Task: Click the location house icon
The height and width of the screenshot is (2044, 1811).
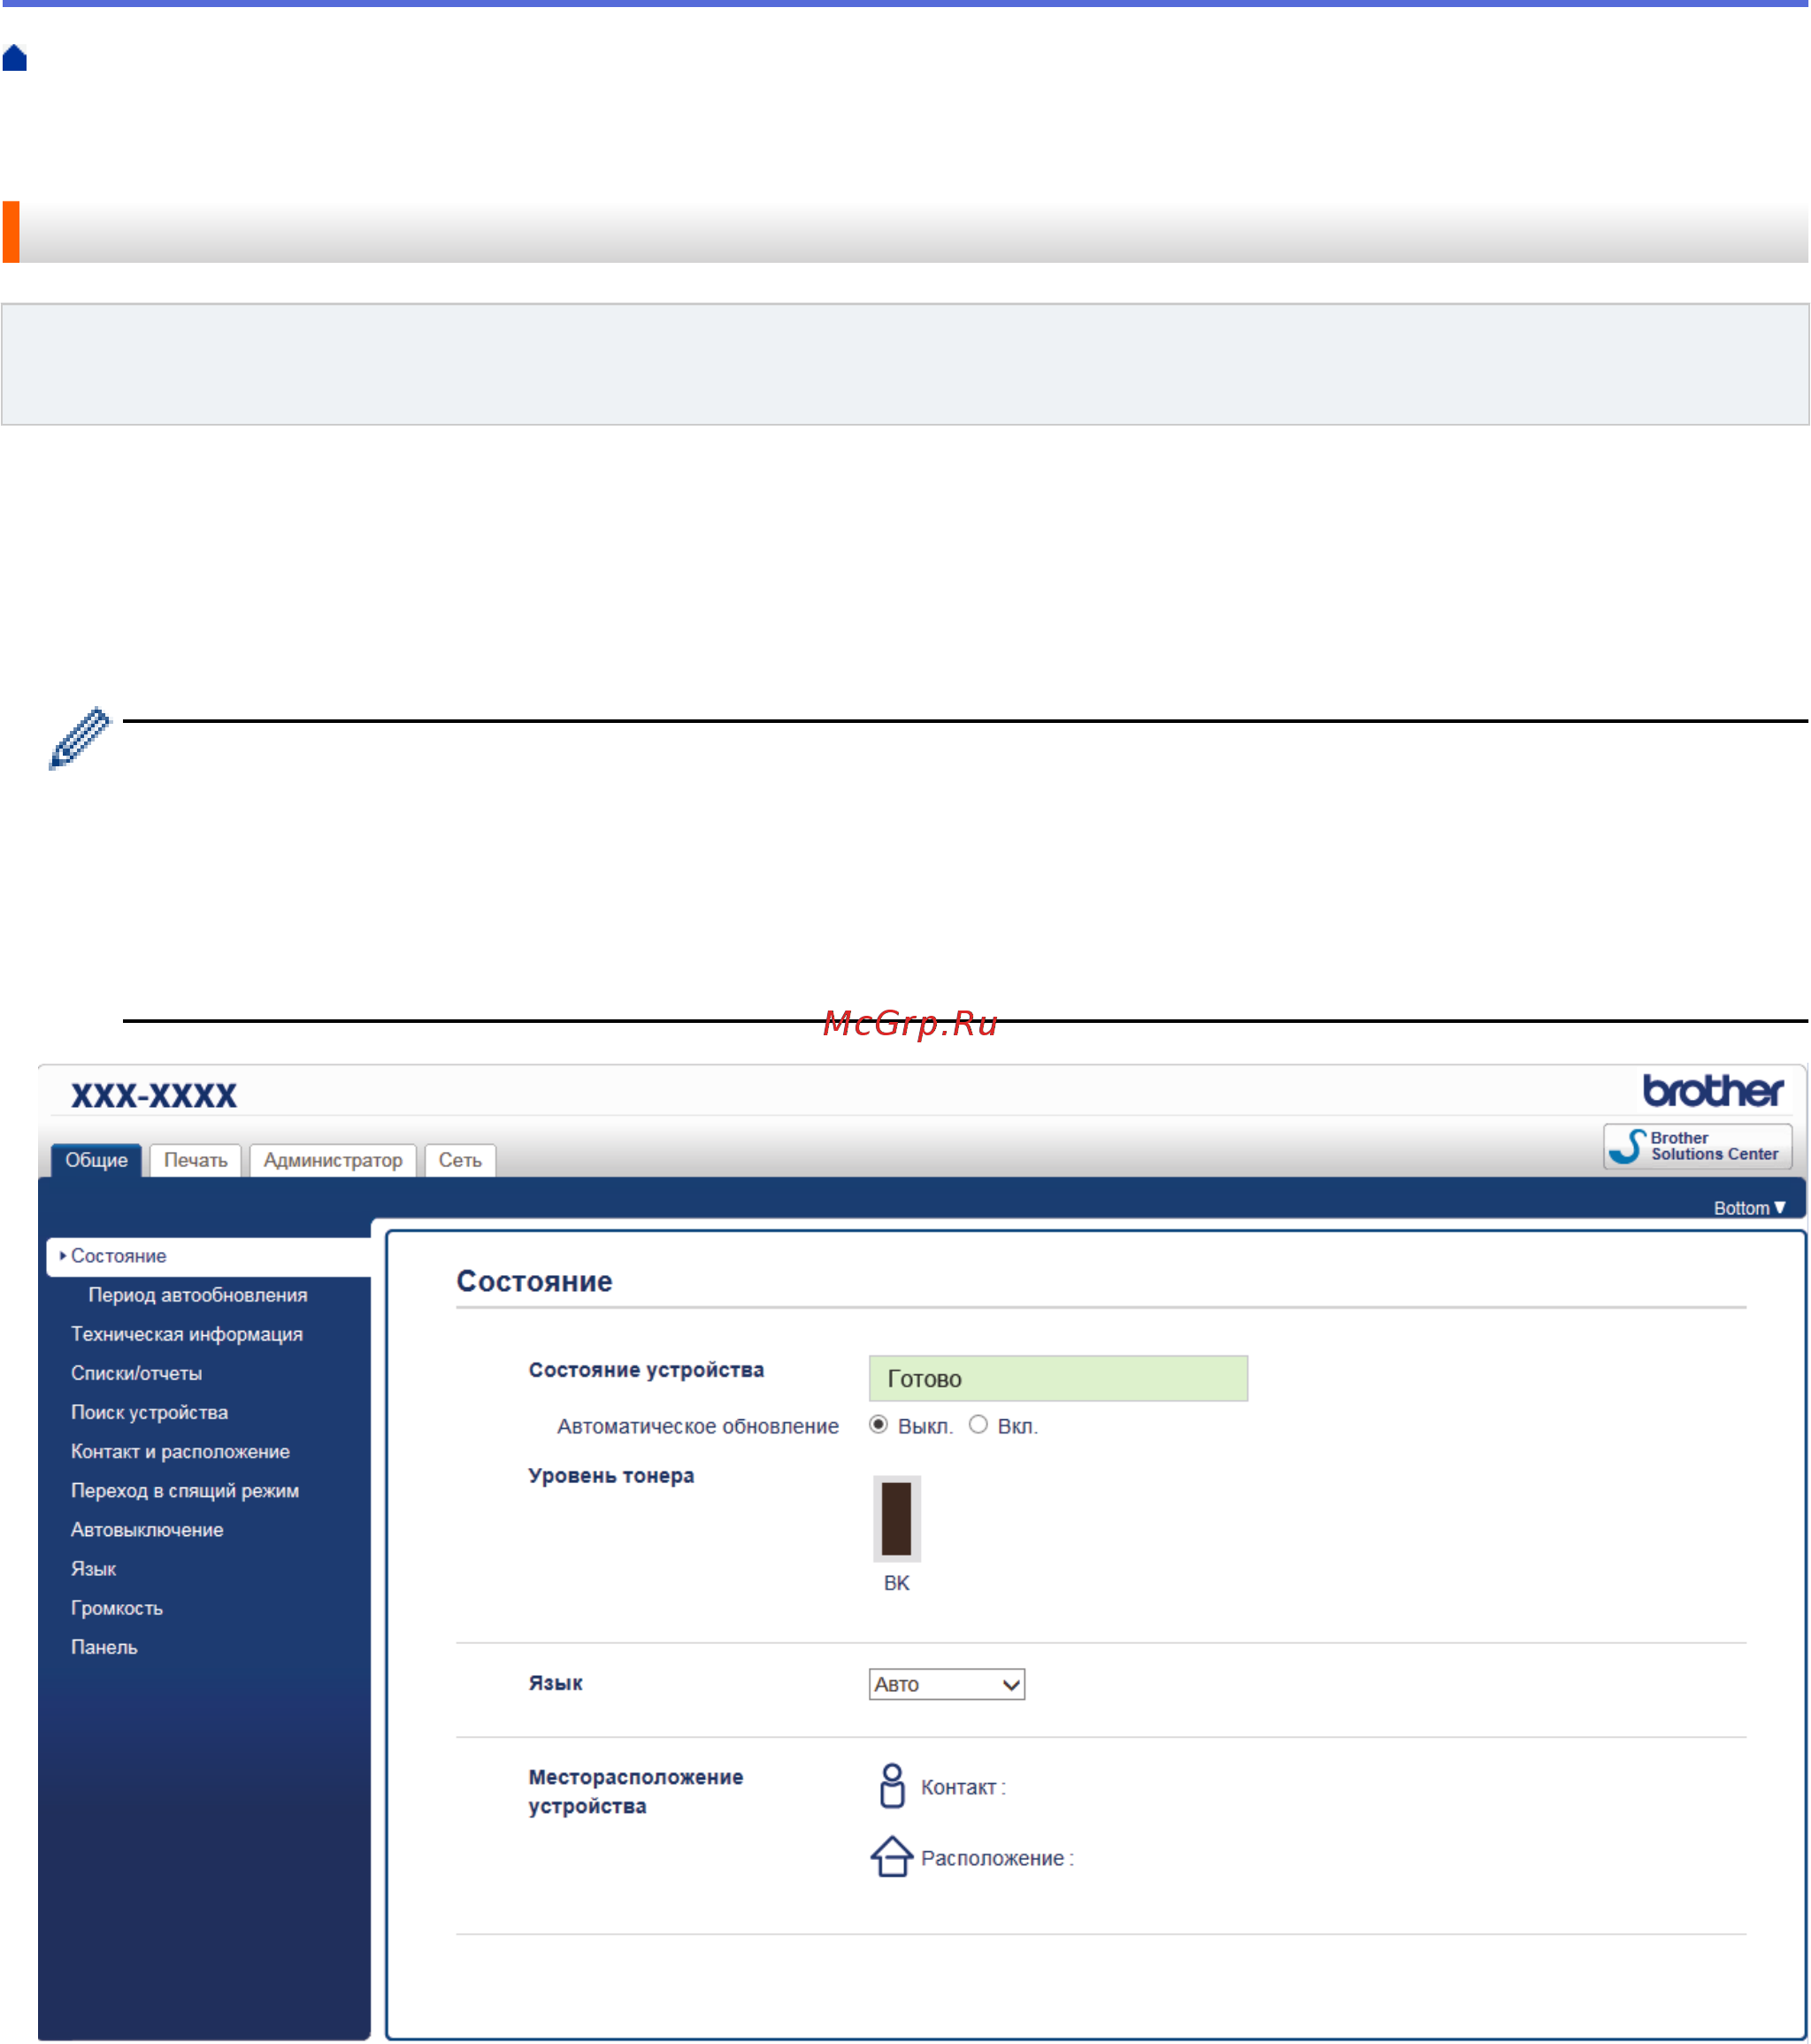Action: point(891,1857)
